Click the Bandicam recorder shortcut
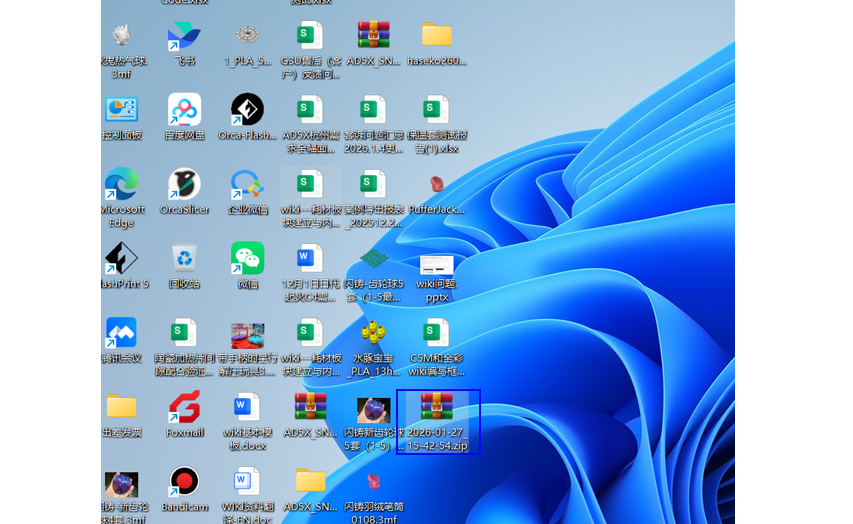The width and height of the screenshot is (853, 524). click(184, 481)
